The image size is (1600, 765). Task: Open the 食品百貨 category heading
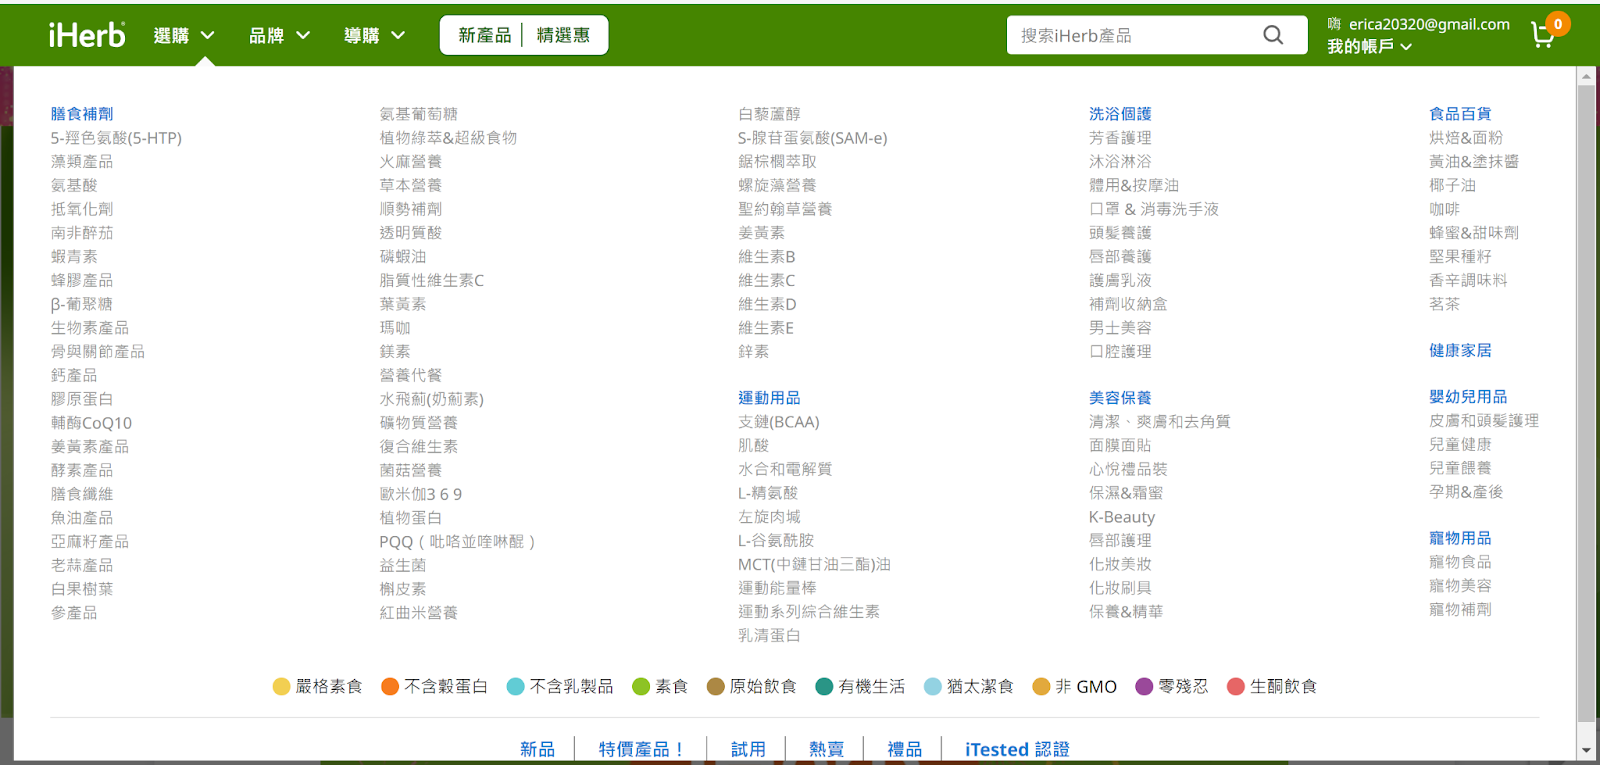tap(1460, 114)
